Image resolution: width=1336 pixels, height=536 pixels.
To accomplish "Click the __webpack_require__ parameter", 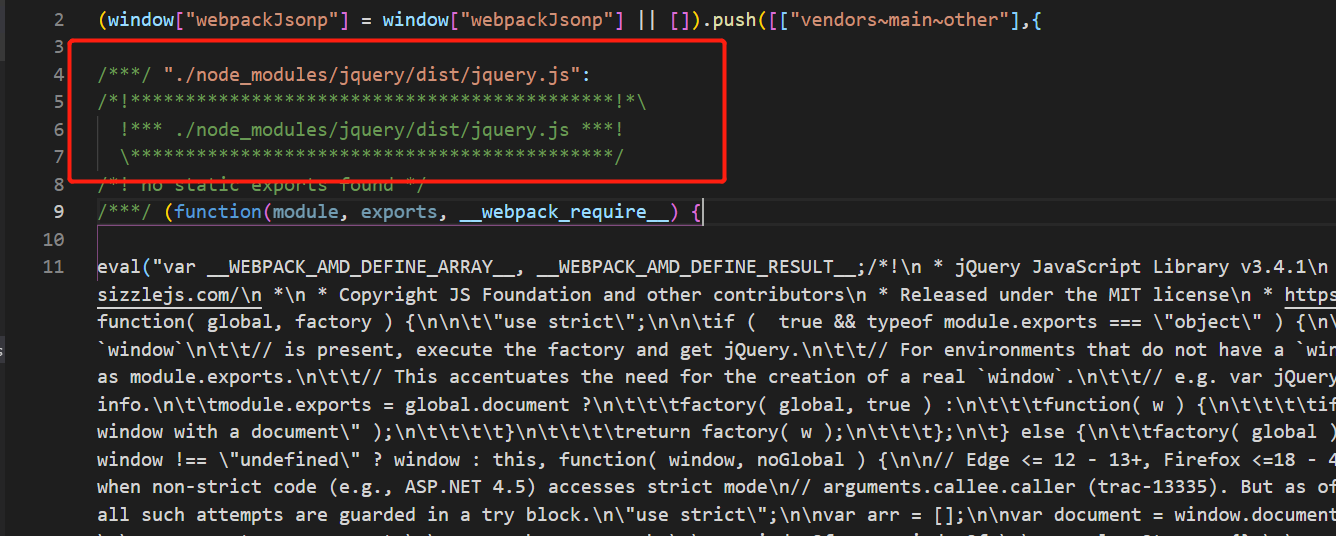I will point(564,212).
